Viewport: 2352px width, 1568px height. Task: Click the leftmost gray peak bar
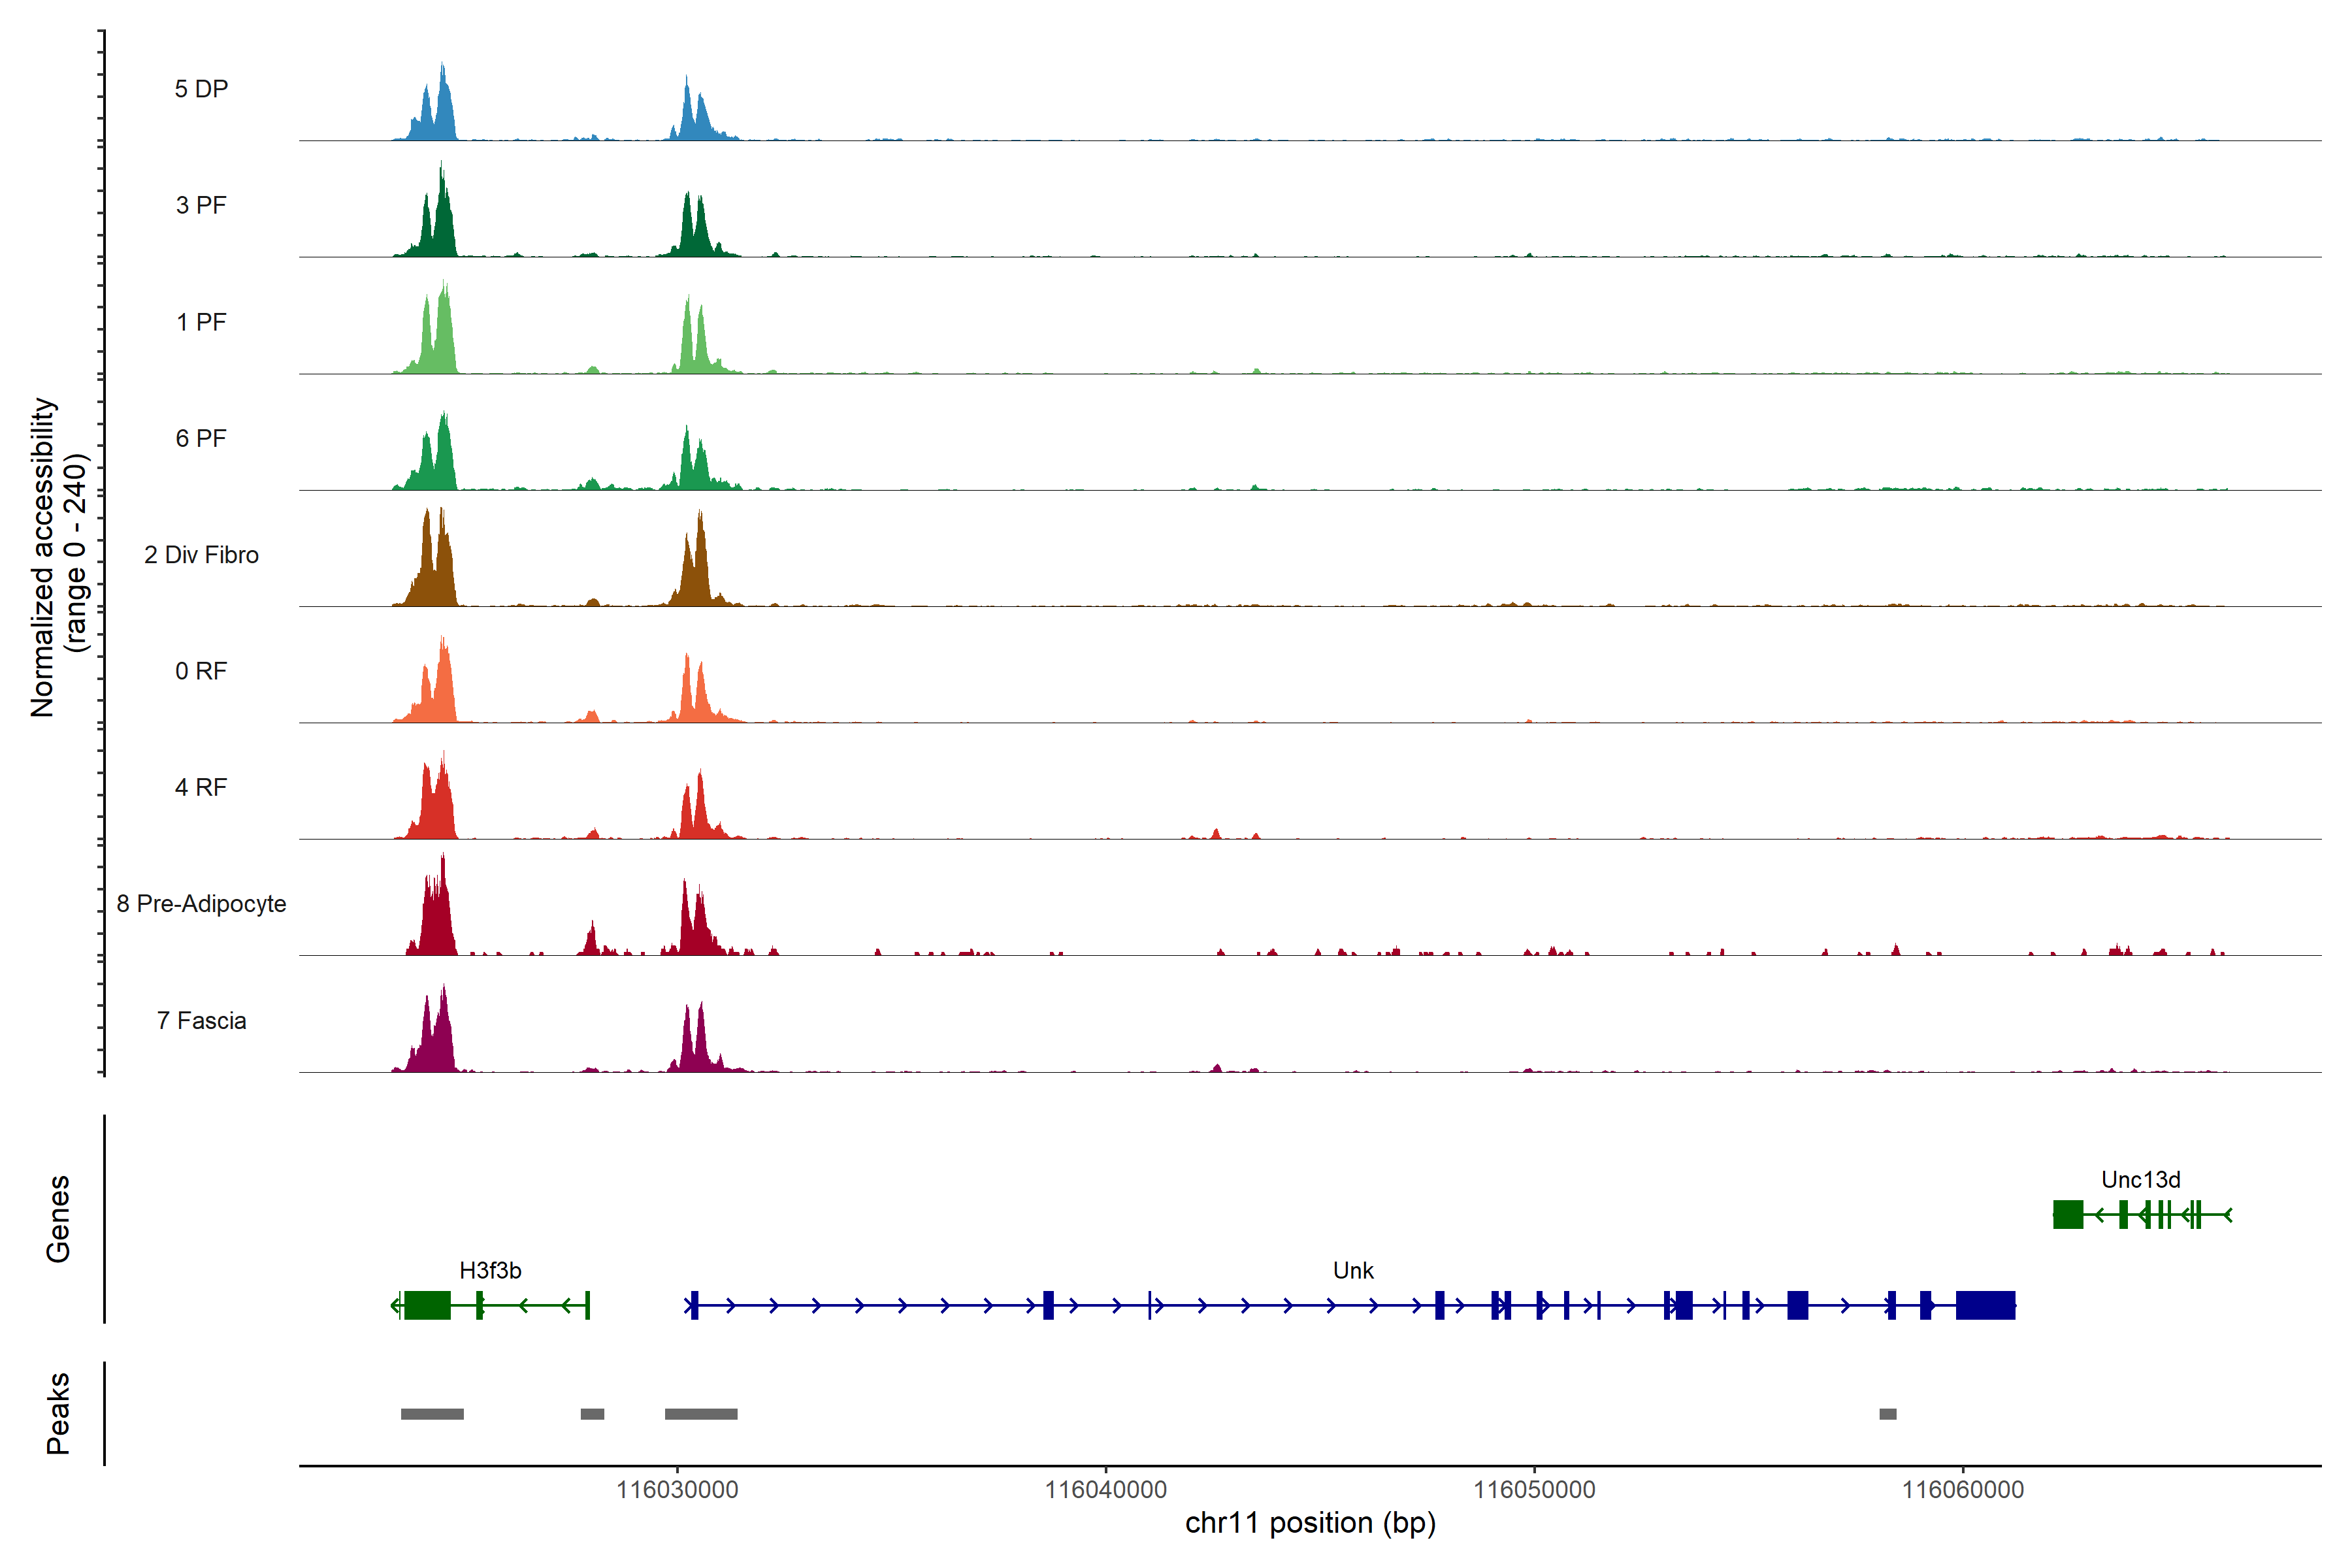pyautogui.click(x=432, y=1414)
